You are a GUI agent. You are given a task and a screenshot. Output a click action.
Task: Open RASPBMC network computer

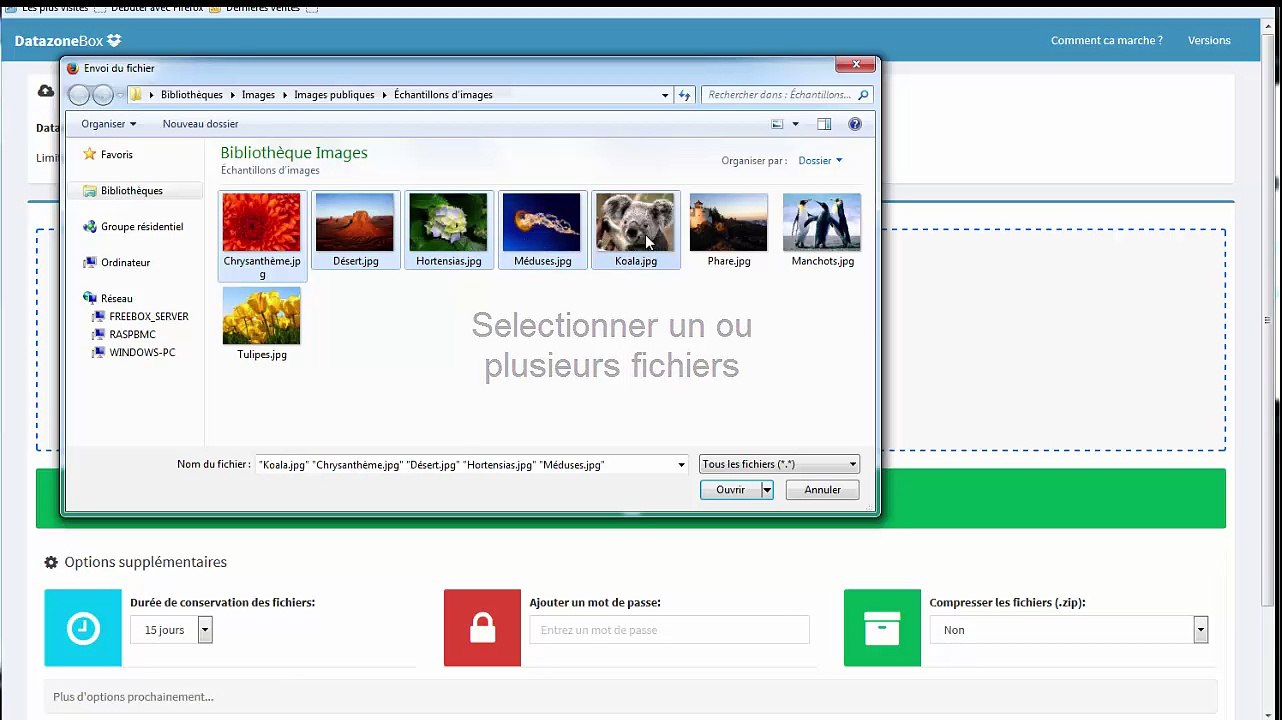coord(124,335)
